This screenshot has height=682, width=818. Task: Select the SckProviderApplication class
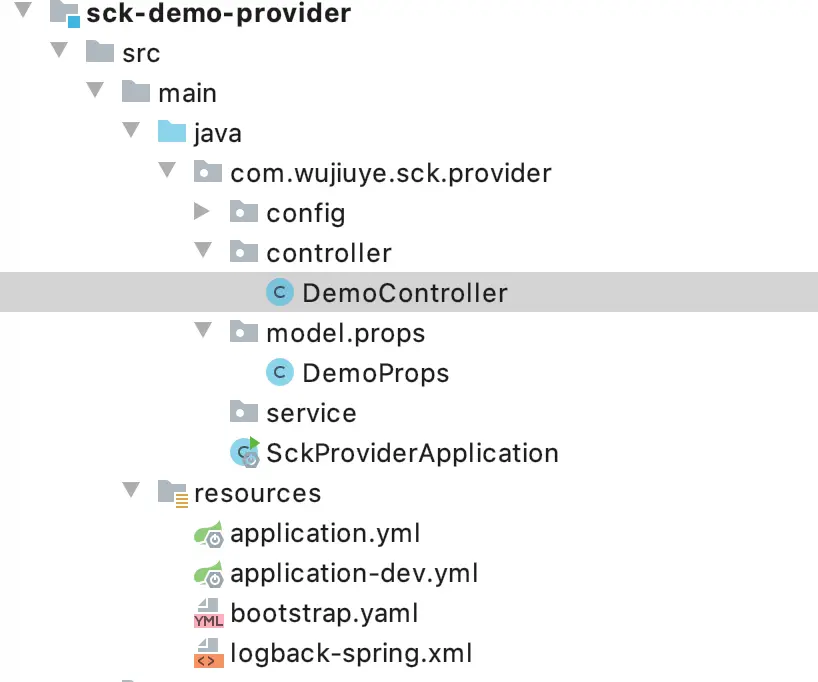[x=412, y=453]
